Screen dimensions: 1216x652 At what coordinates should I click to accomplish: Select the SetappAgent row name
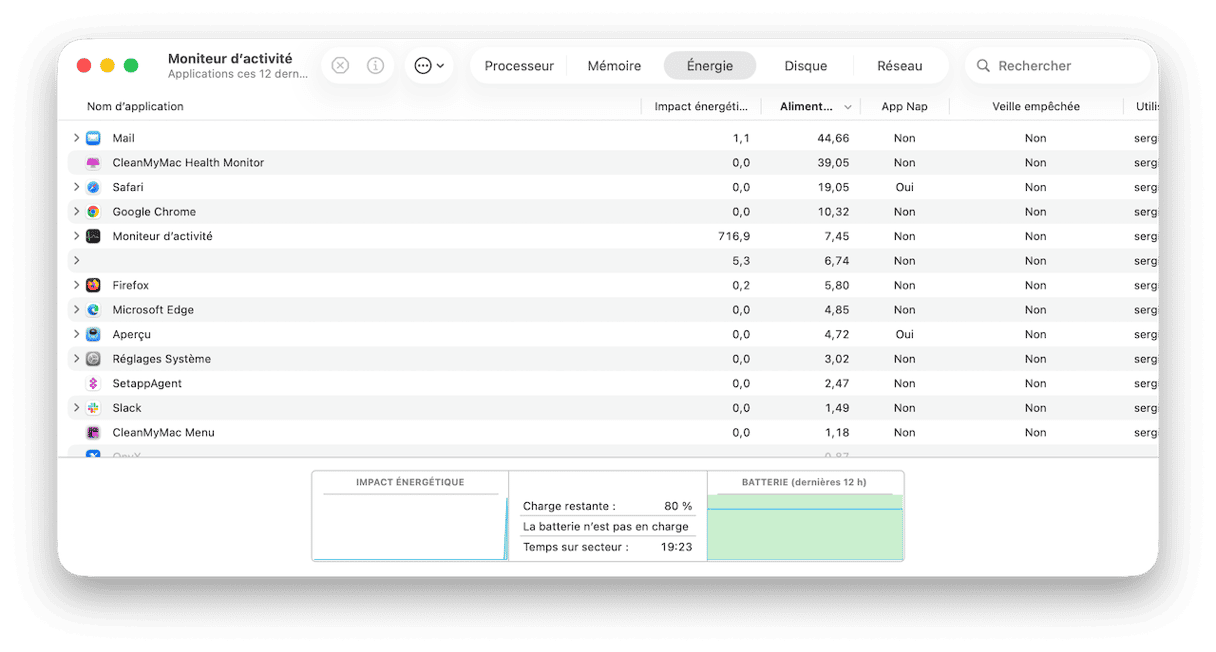click(147, 384)
